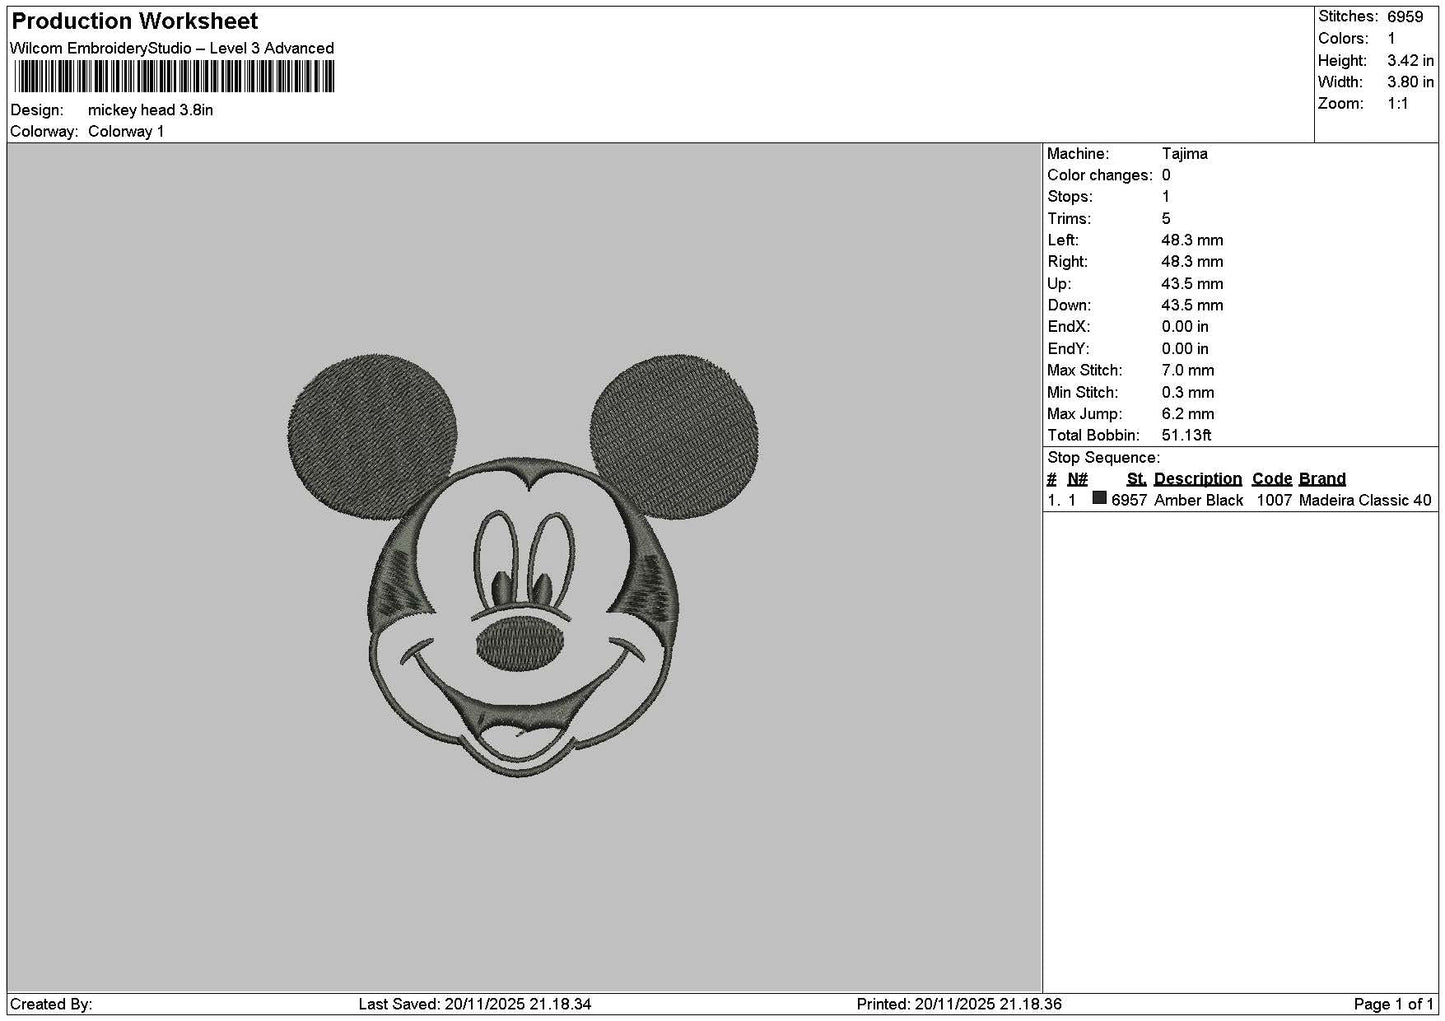Click the Wilcom EmbroideryStudio – Level 3 Advanced text
This screenshot has width=1445, height=1021.
[x=172, y=48]
